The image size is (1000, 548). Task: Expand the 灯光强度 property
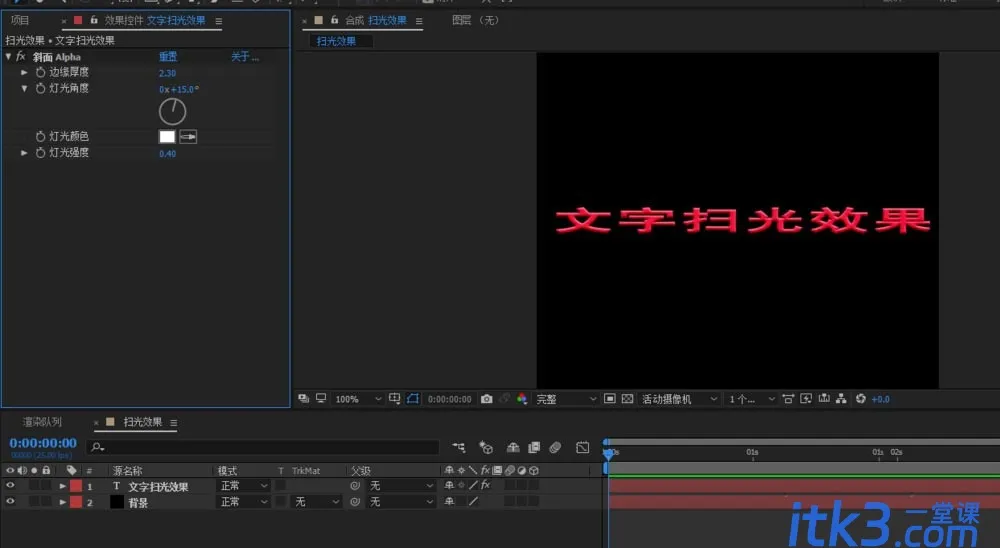24,153
